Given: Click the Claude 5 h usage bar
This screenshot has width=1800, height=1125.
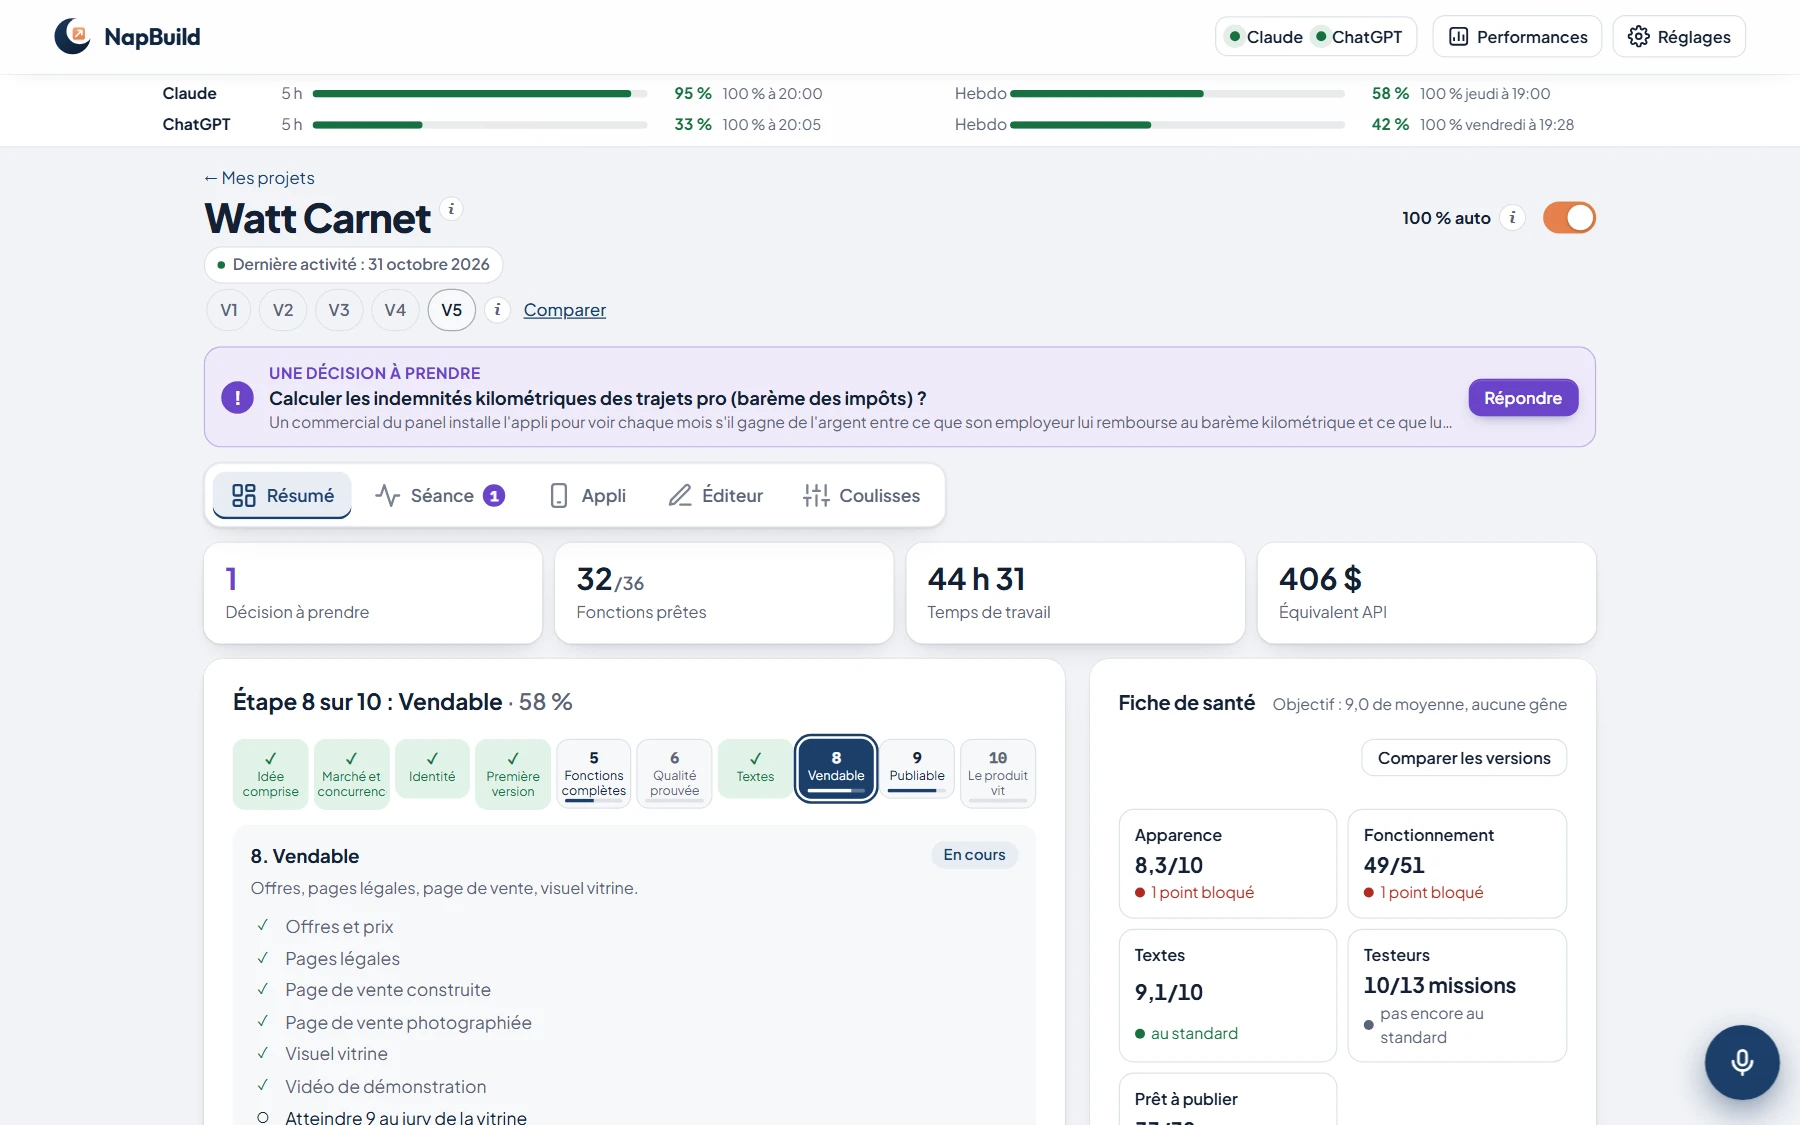Looking at the screenshot, I should pyautogui.click(x=480, y=94).
